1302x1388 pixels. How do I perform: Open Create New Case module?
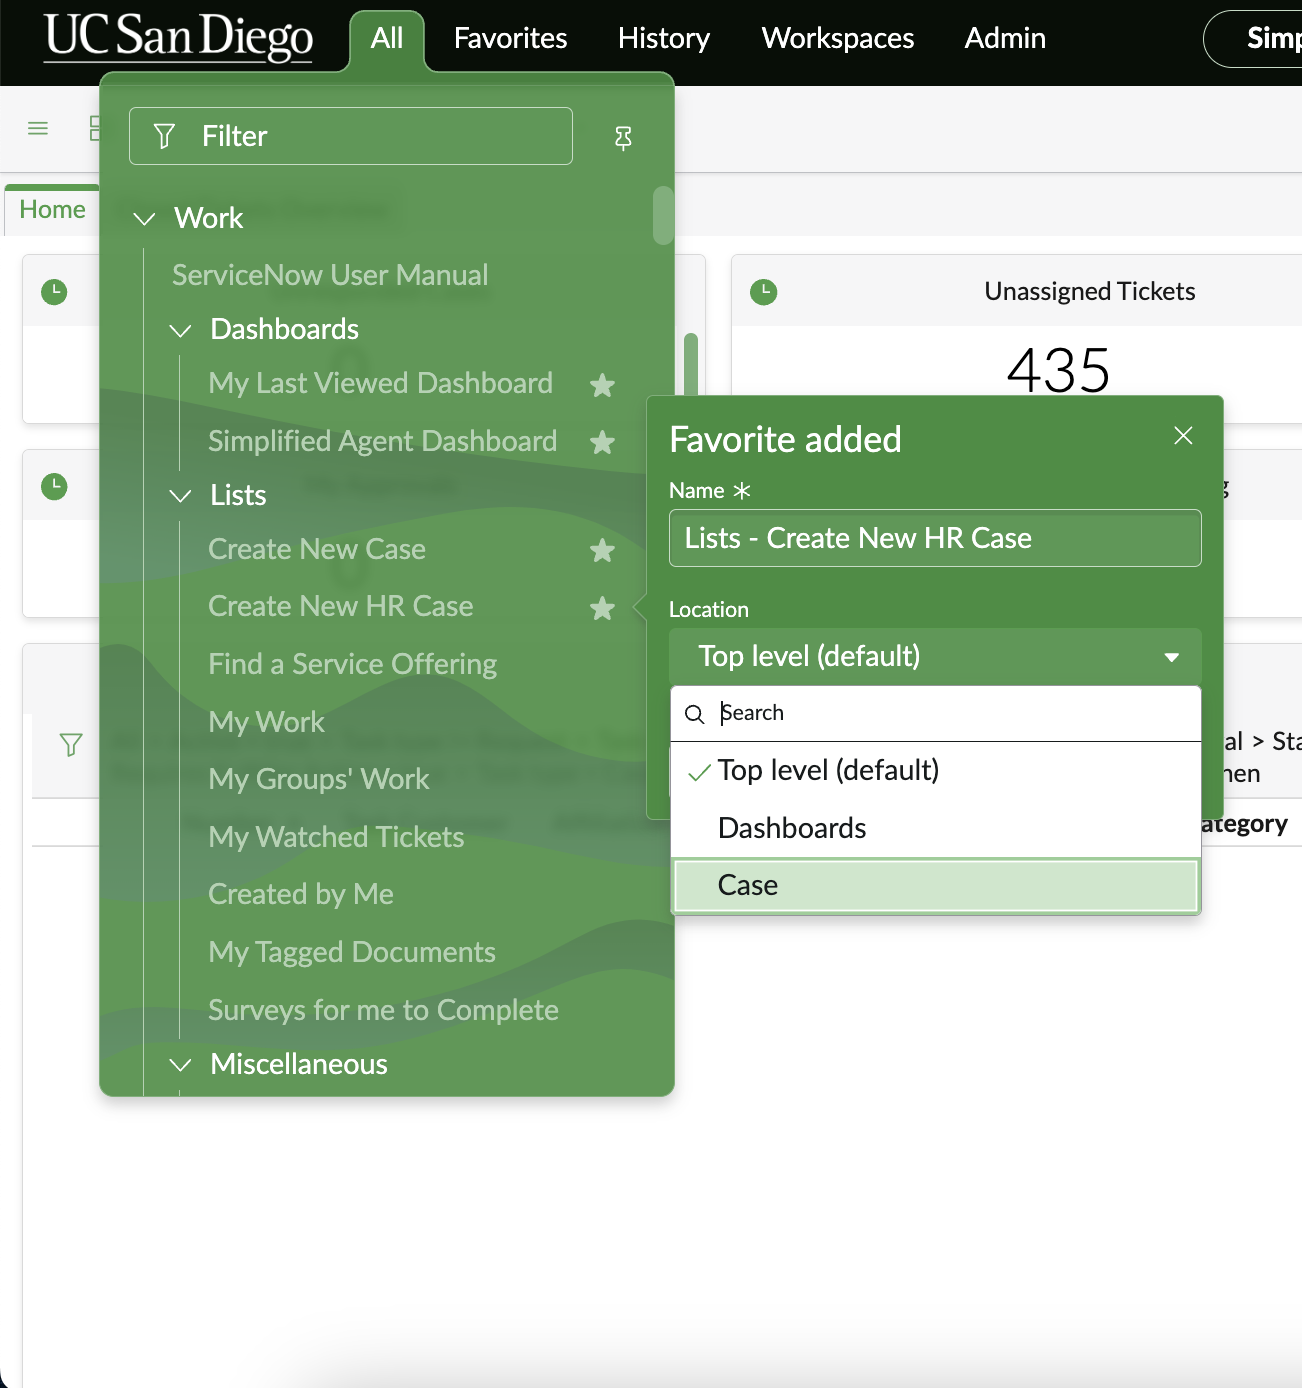pos(317,549)
